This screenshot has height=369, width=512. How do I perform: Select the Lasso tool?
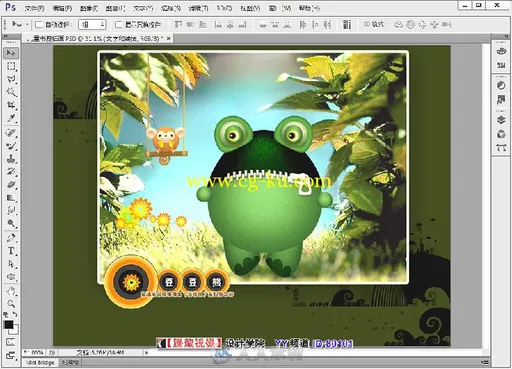[11, 79]
